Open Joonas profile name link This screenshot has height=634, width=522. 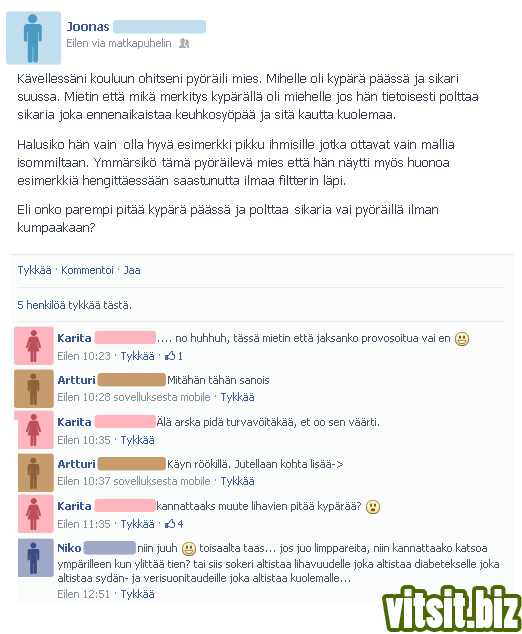[88, 27]
